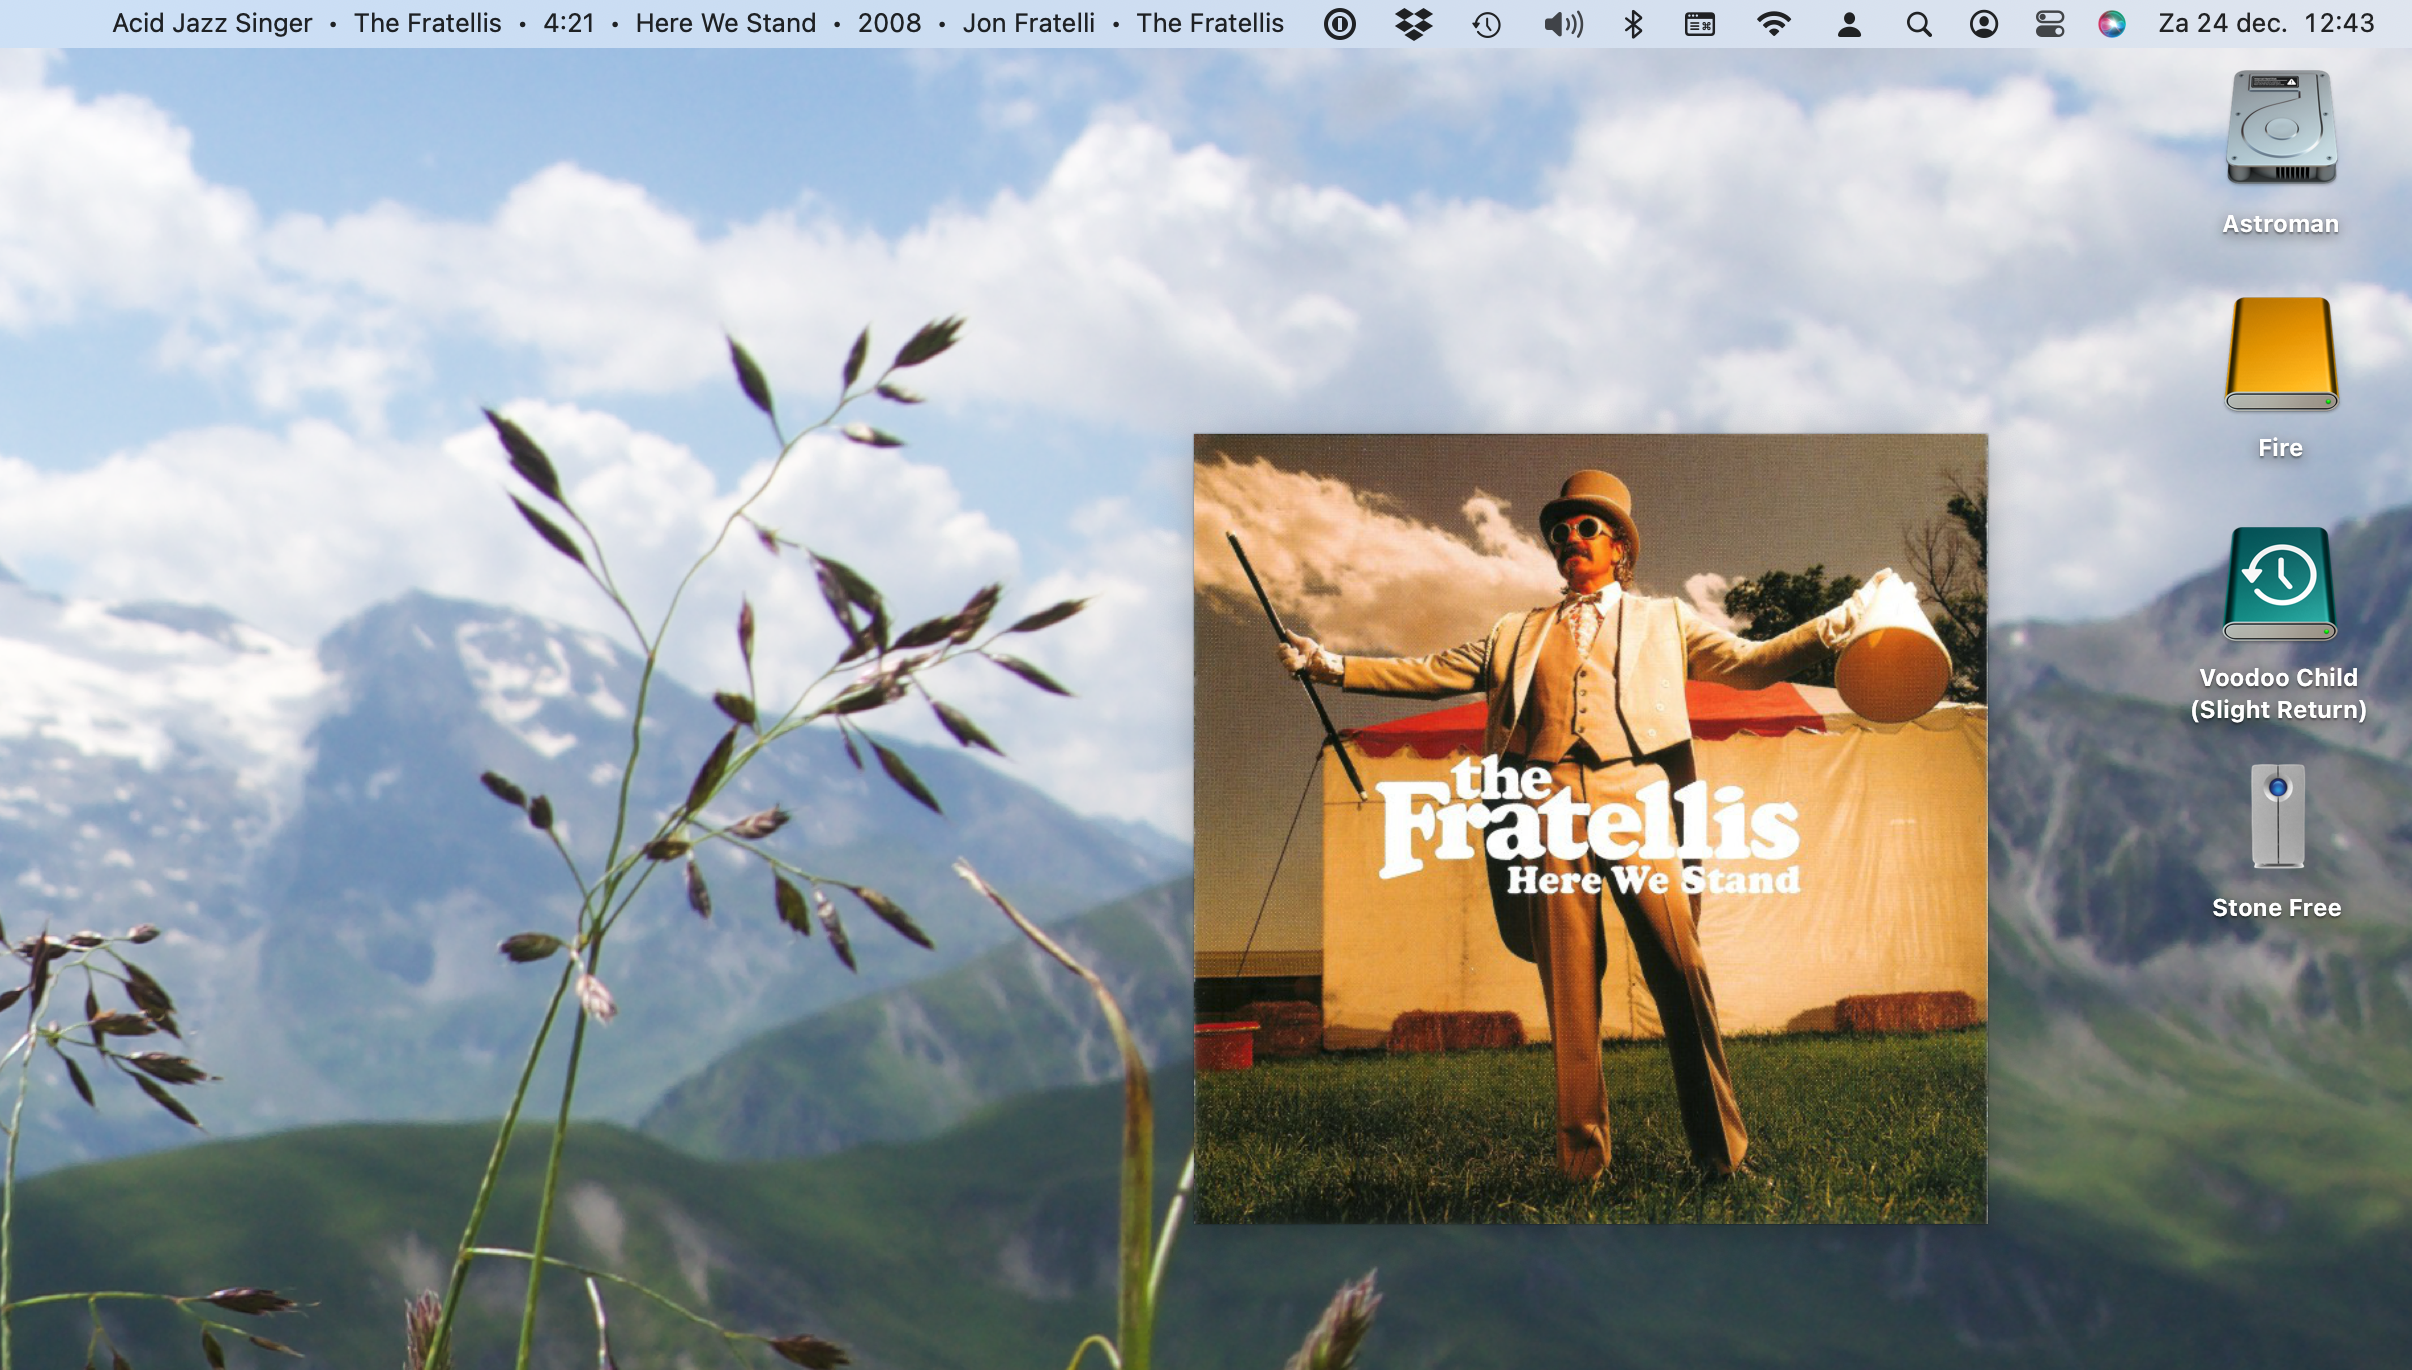Open the 1Password menu bar icon
This screenshot has height=1370, width=2412.
[x=1339, y=23]
